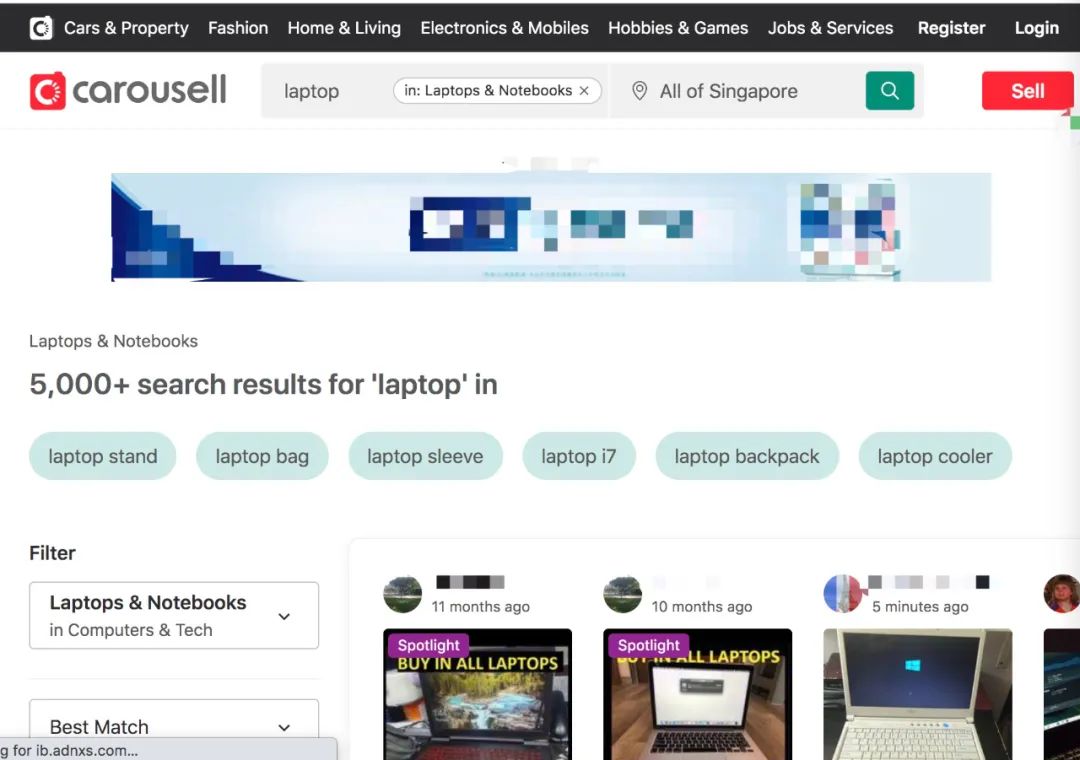Screen dimensions: 1080x760
Task: Click the Register link
Action: tap(951, 28)
